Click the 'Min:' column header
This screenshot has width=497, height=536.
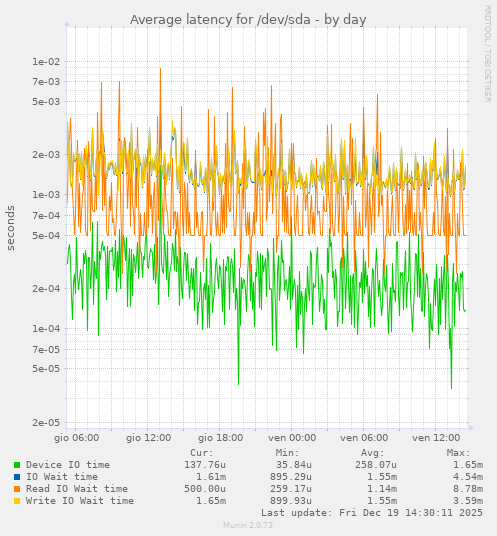pyautogui.click(x=287, y=453)
